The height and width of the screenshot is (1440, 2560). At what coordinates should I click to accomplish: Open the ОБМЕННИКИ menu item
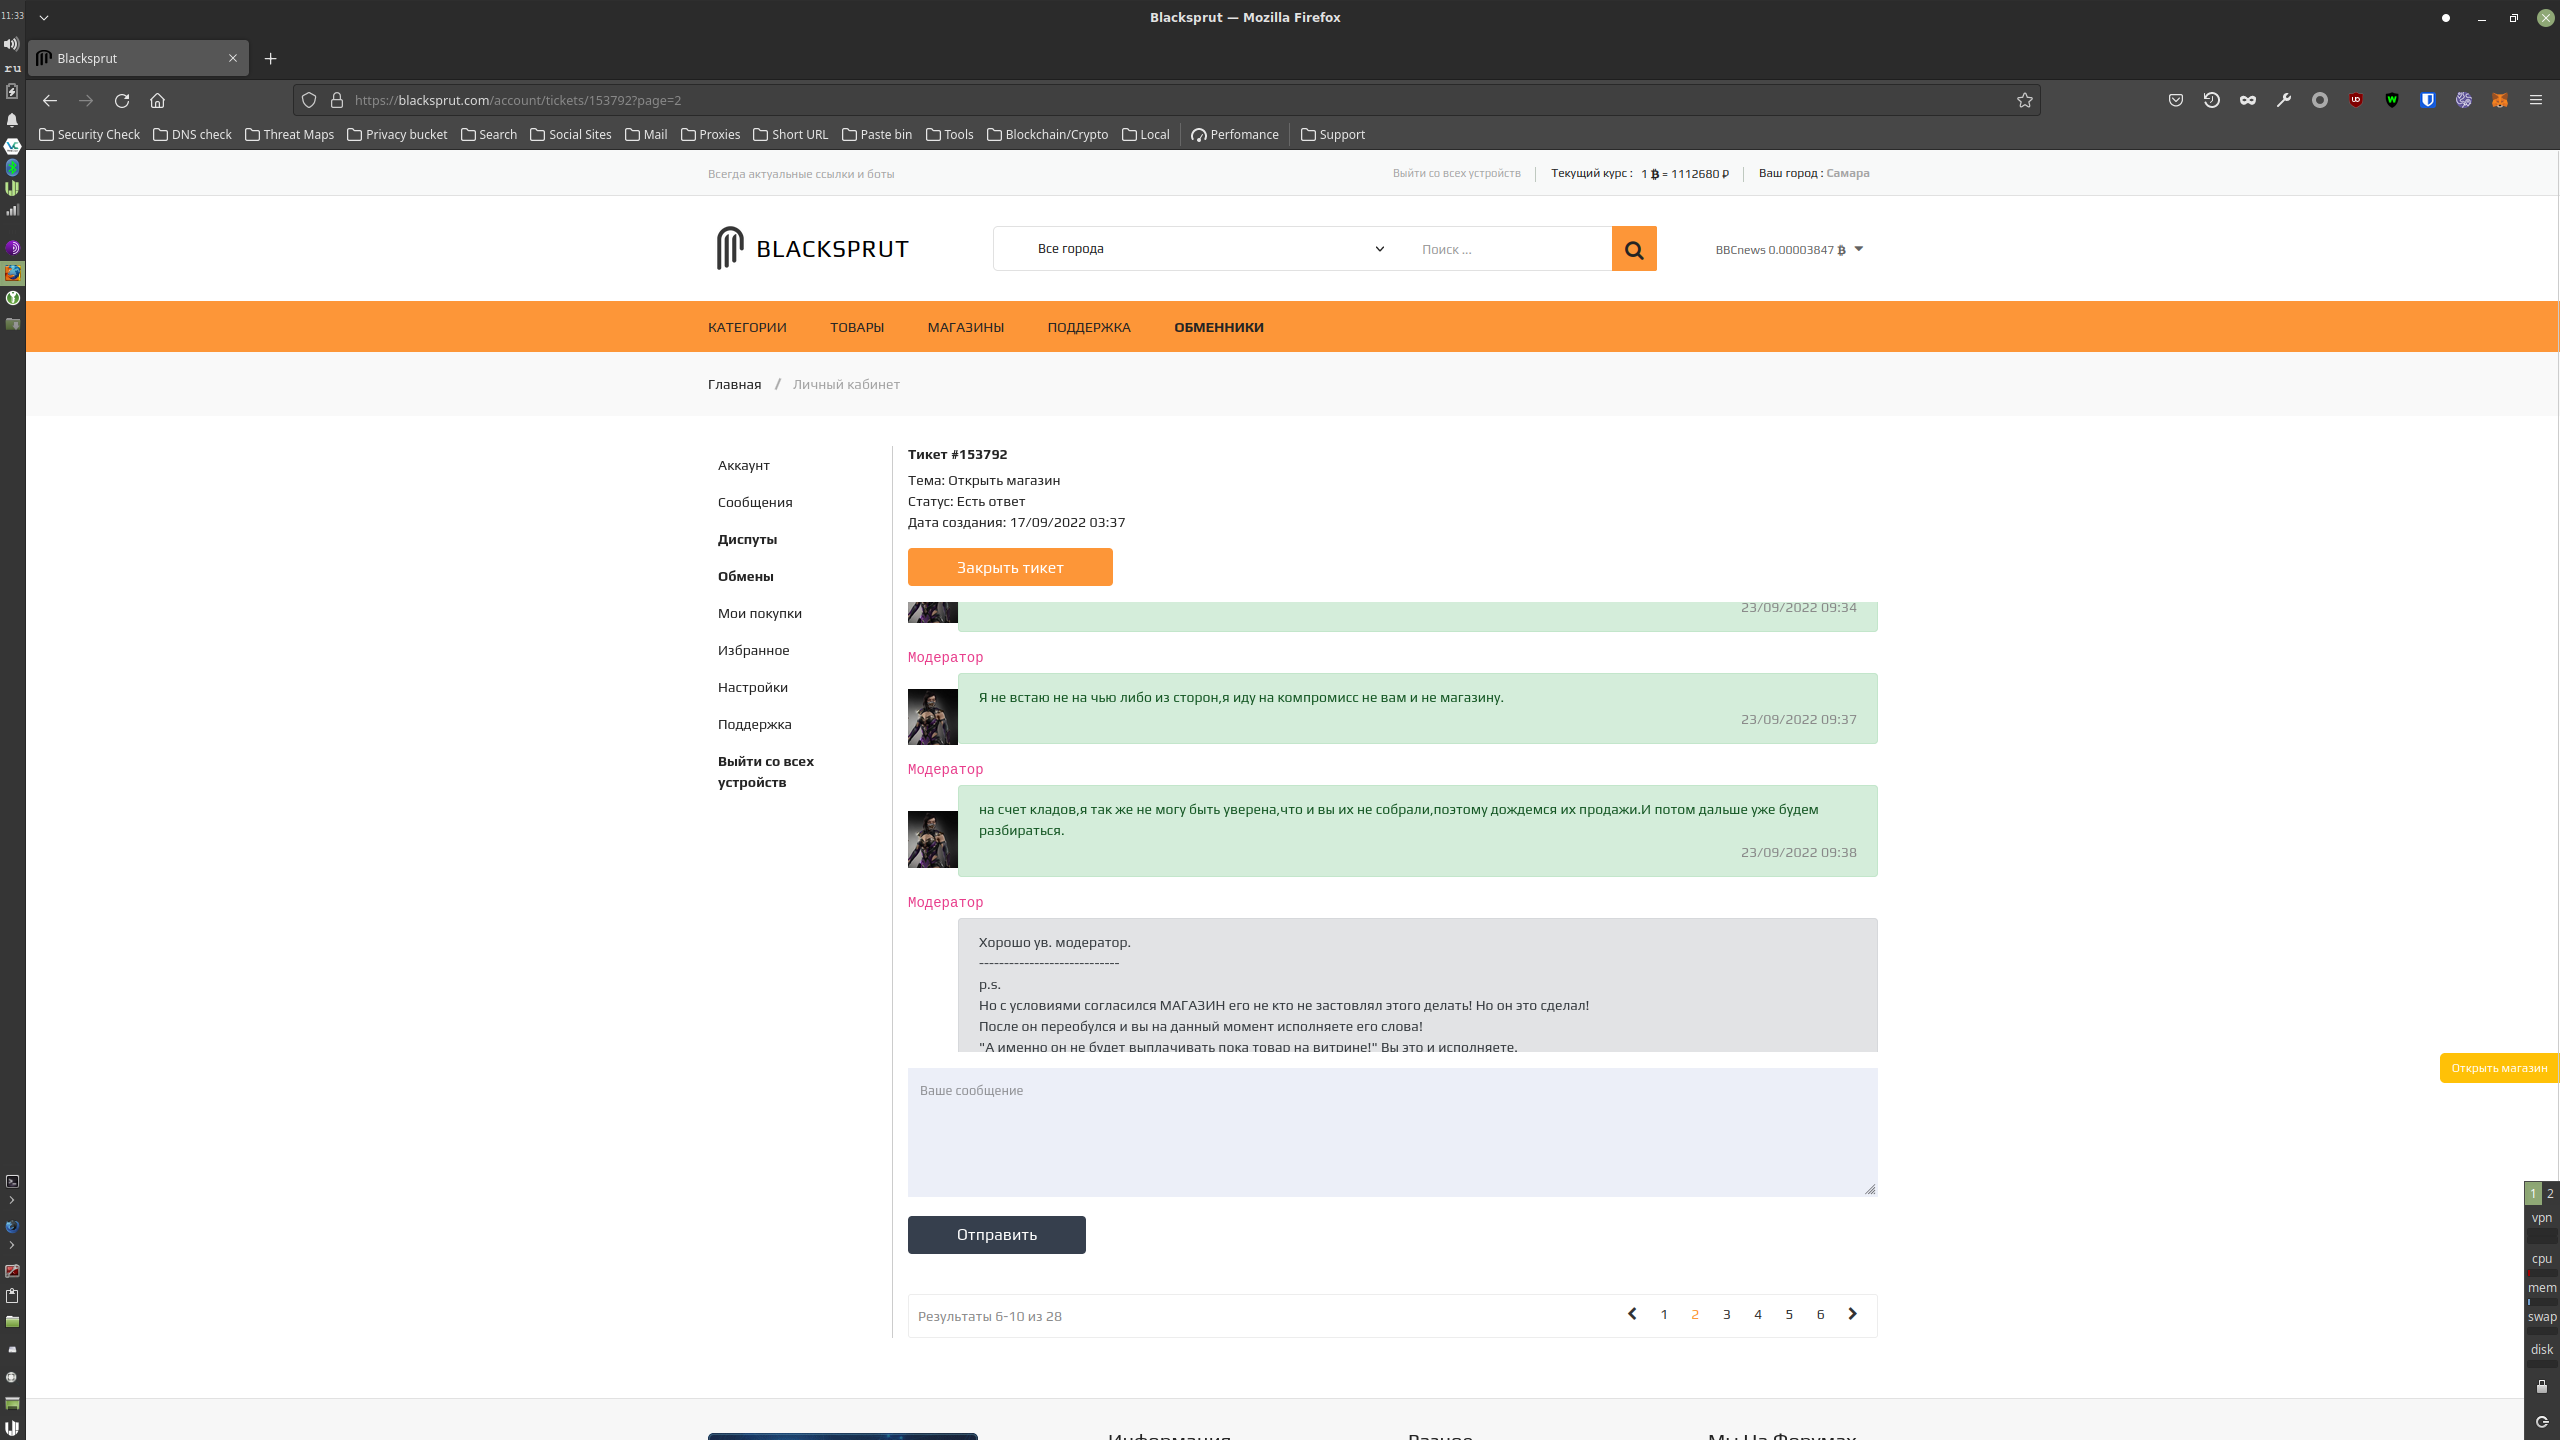pyautogui.click(x=1219, y=327)
